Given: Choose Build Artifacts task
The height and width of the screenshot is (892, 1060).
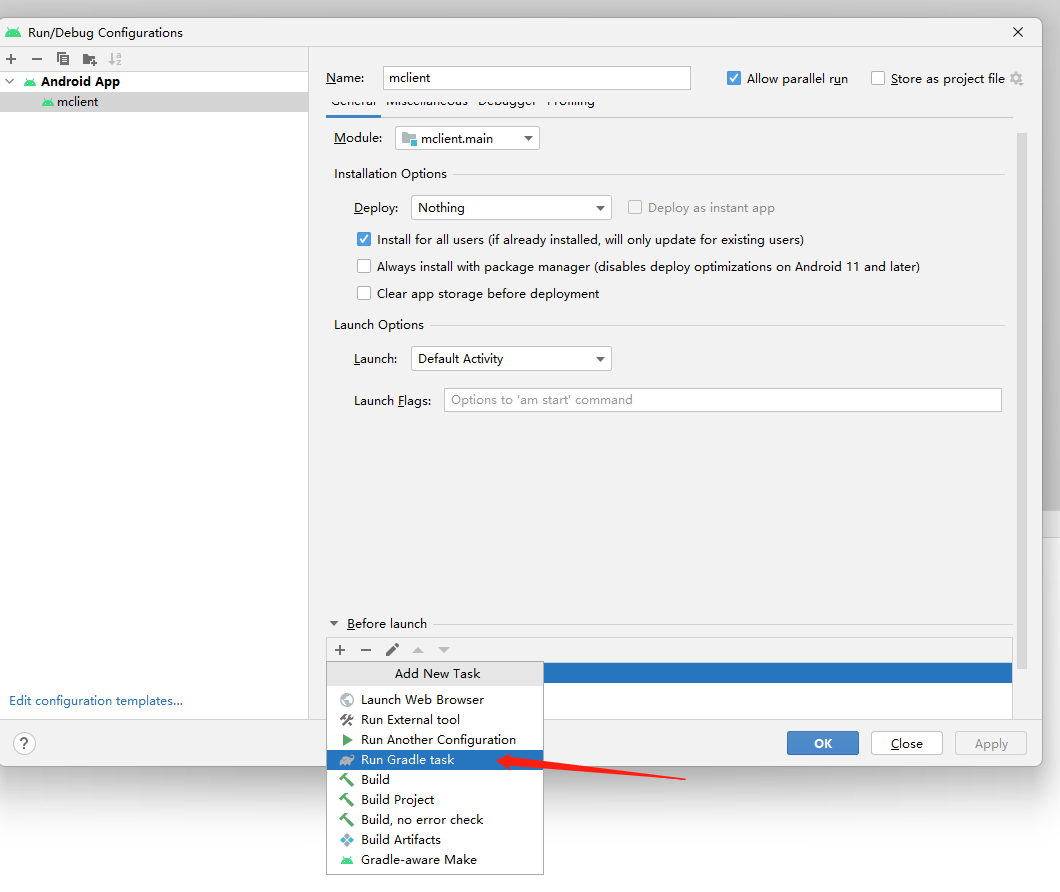Looking at the screenshot, I should [x=435, y=839].
